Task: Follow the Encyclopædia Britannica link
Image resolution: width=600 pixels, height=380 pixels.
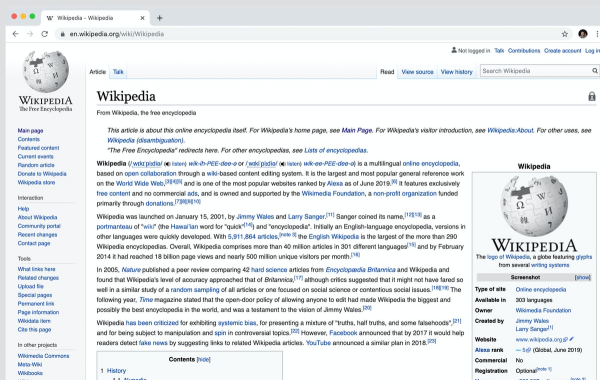Action: (360, 270)
